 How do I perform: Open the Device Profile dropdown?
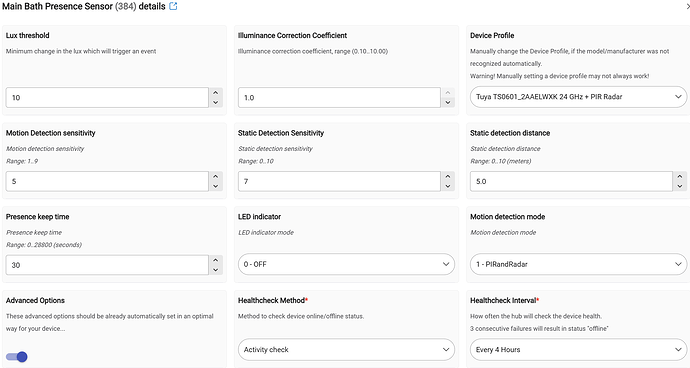578,97
